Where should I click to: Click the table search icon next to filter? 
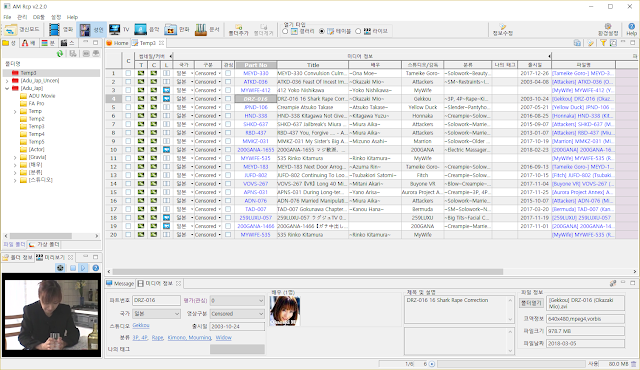tap(613, 43)
